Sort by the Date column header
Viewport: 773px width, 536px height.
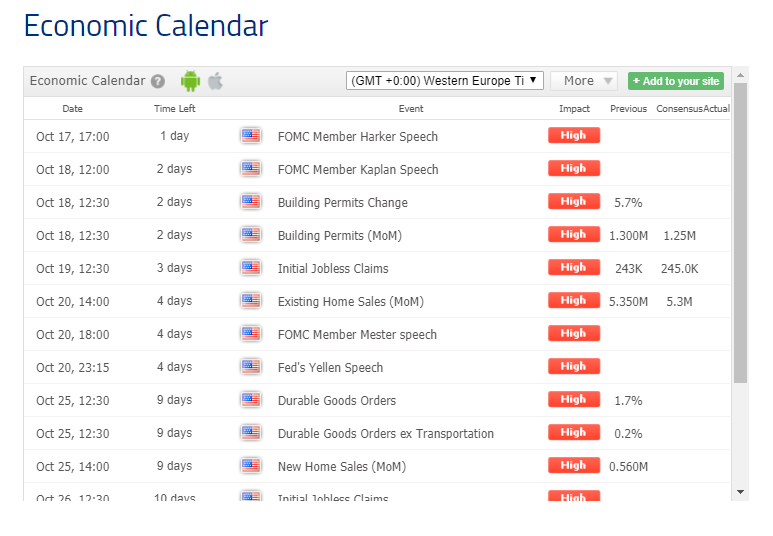[73, 109]
